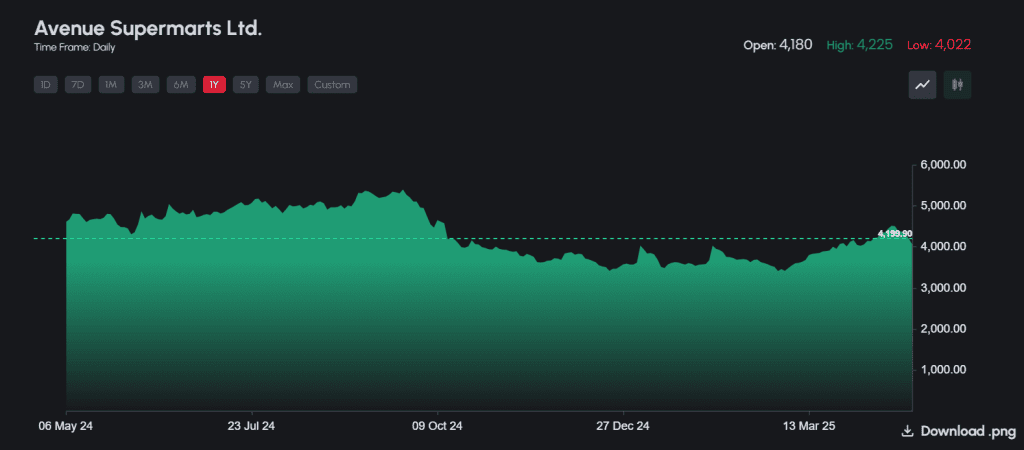Click the Low: 4,022 value

click(939, 45)
